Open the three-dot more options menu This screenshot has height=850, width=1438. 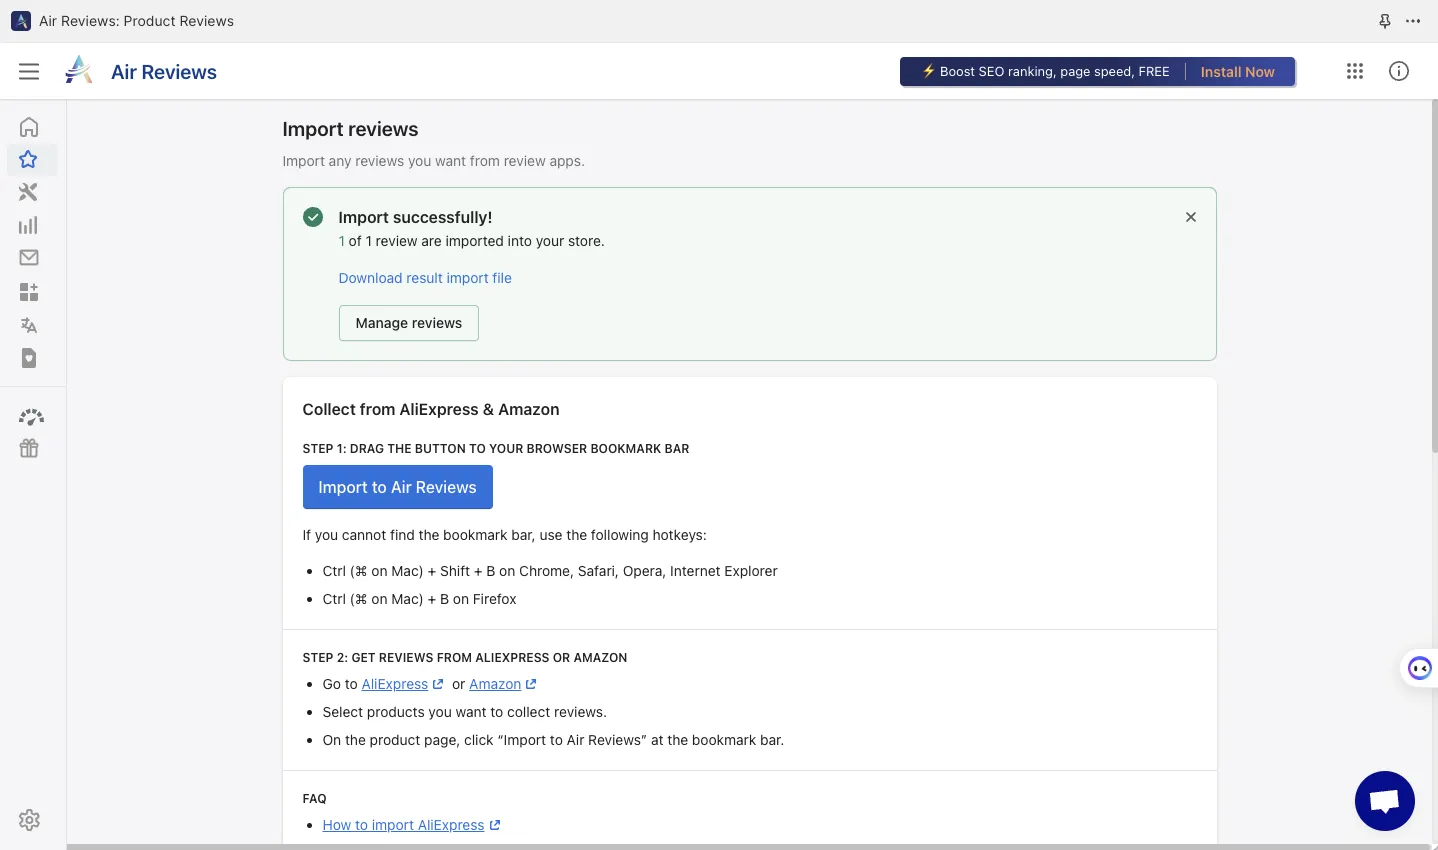pos(1413,21)
